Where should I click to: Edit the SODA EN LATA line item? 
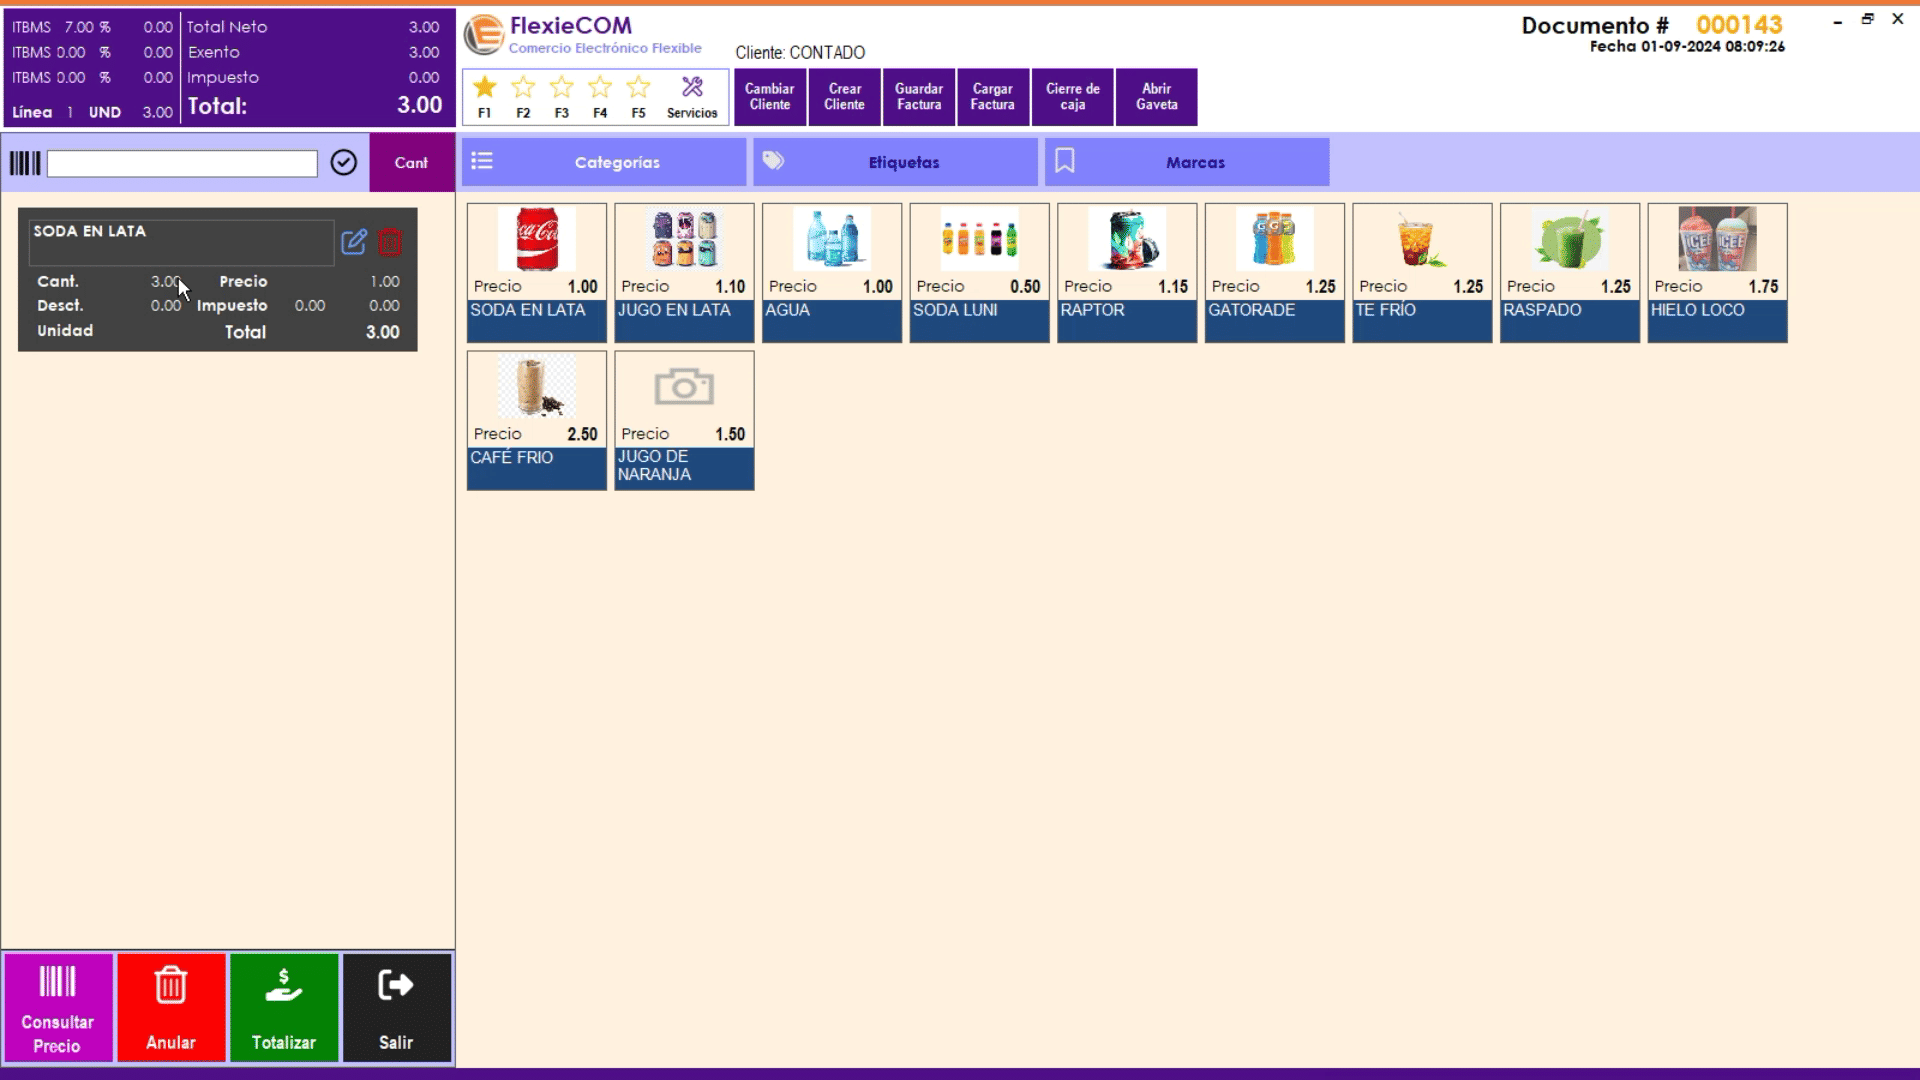354,242
